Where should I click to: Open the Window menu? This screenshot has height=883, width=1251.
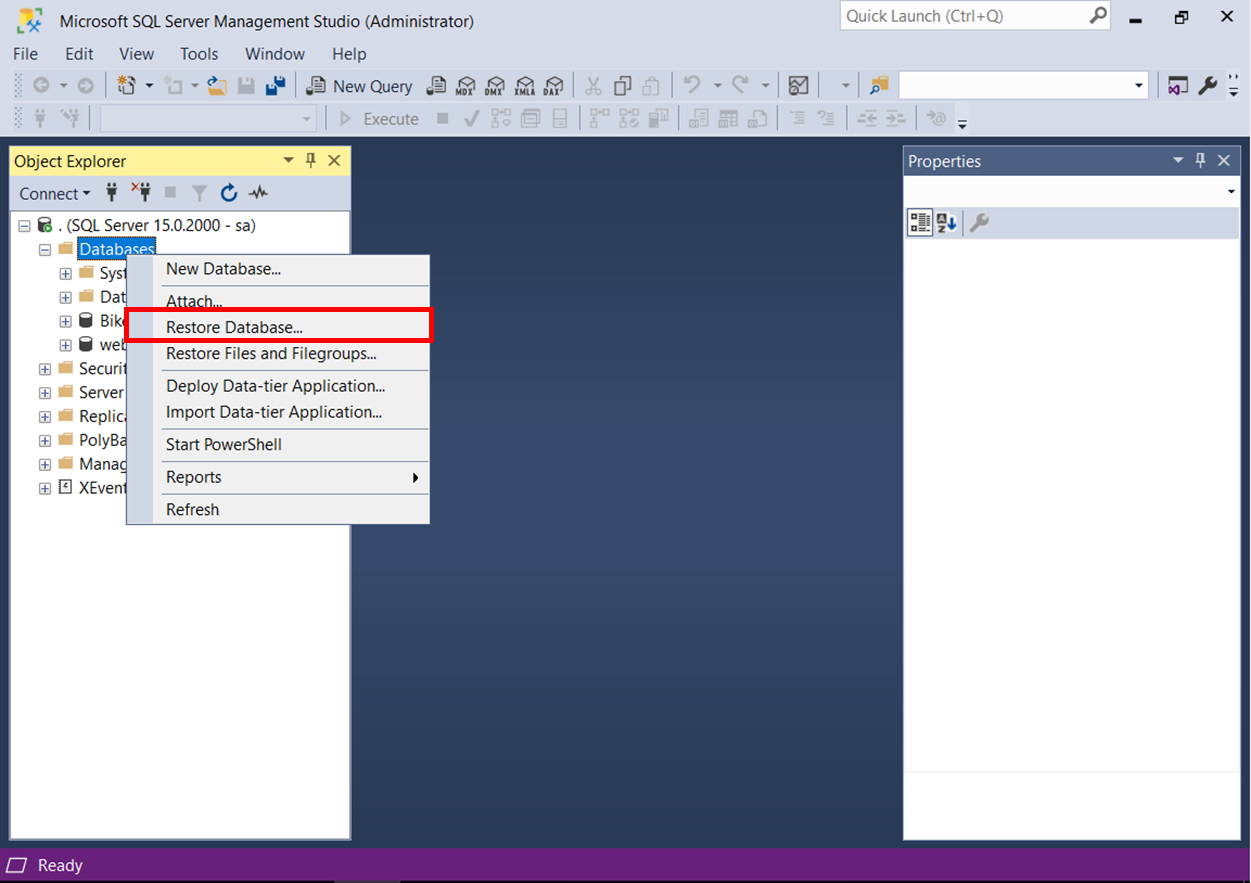[275, 54]
